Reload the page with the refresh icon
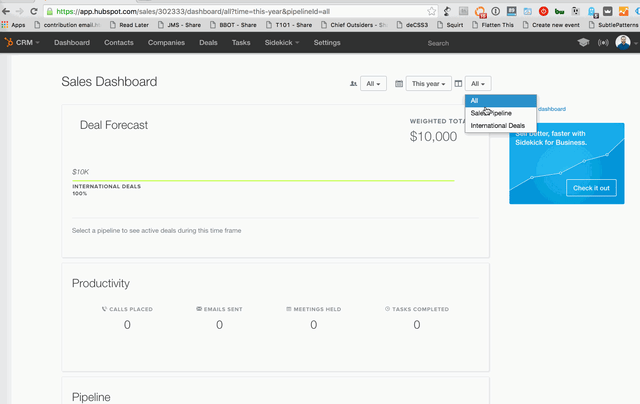Screen dimensions: 640x404 coord(34,11)
